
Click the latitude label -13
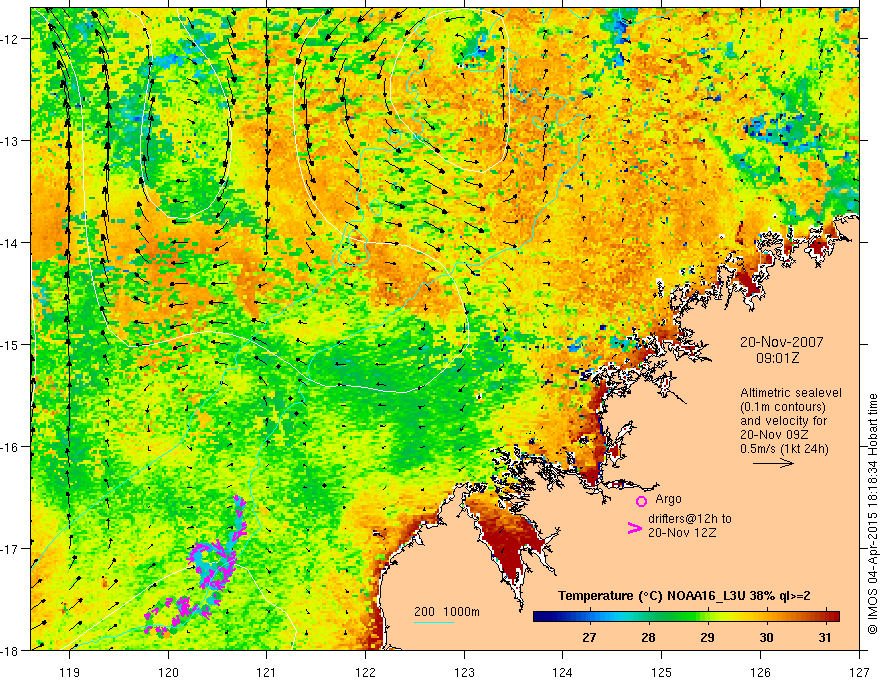(x=10, y=141)
